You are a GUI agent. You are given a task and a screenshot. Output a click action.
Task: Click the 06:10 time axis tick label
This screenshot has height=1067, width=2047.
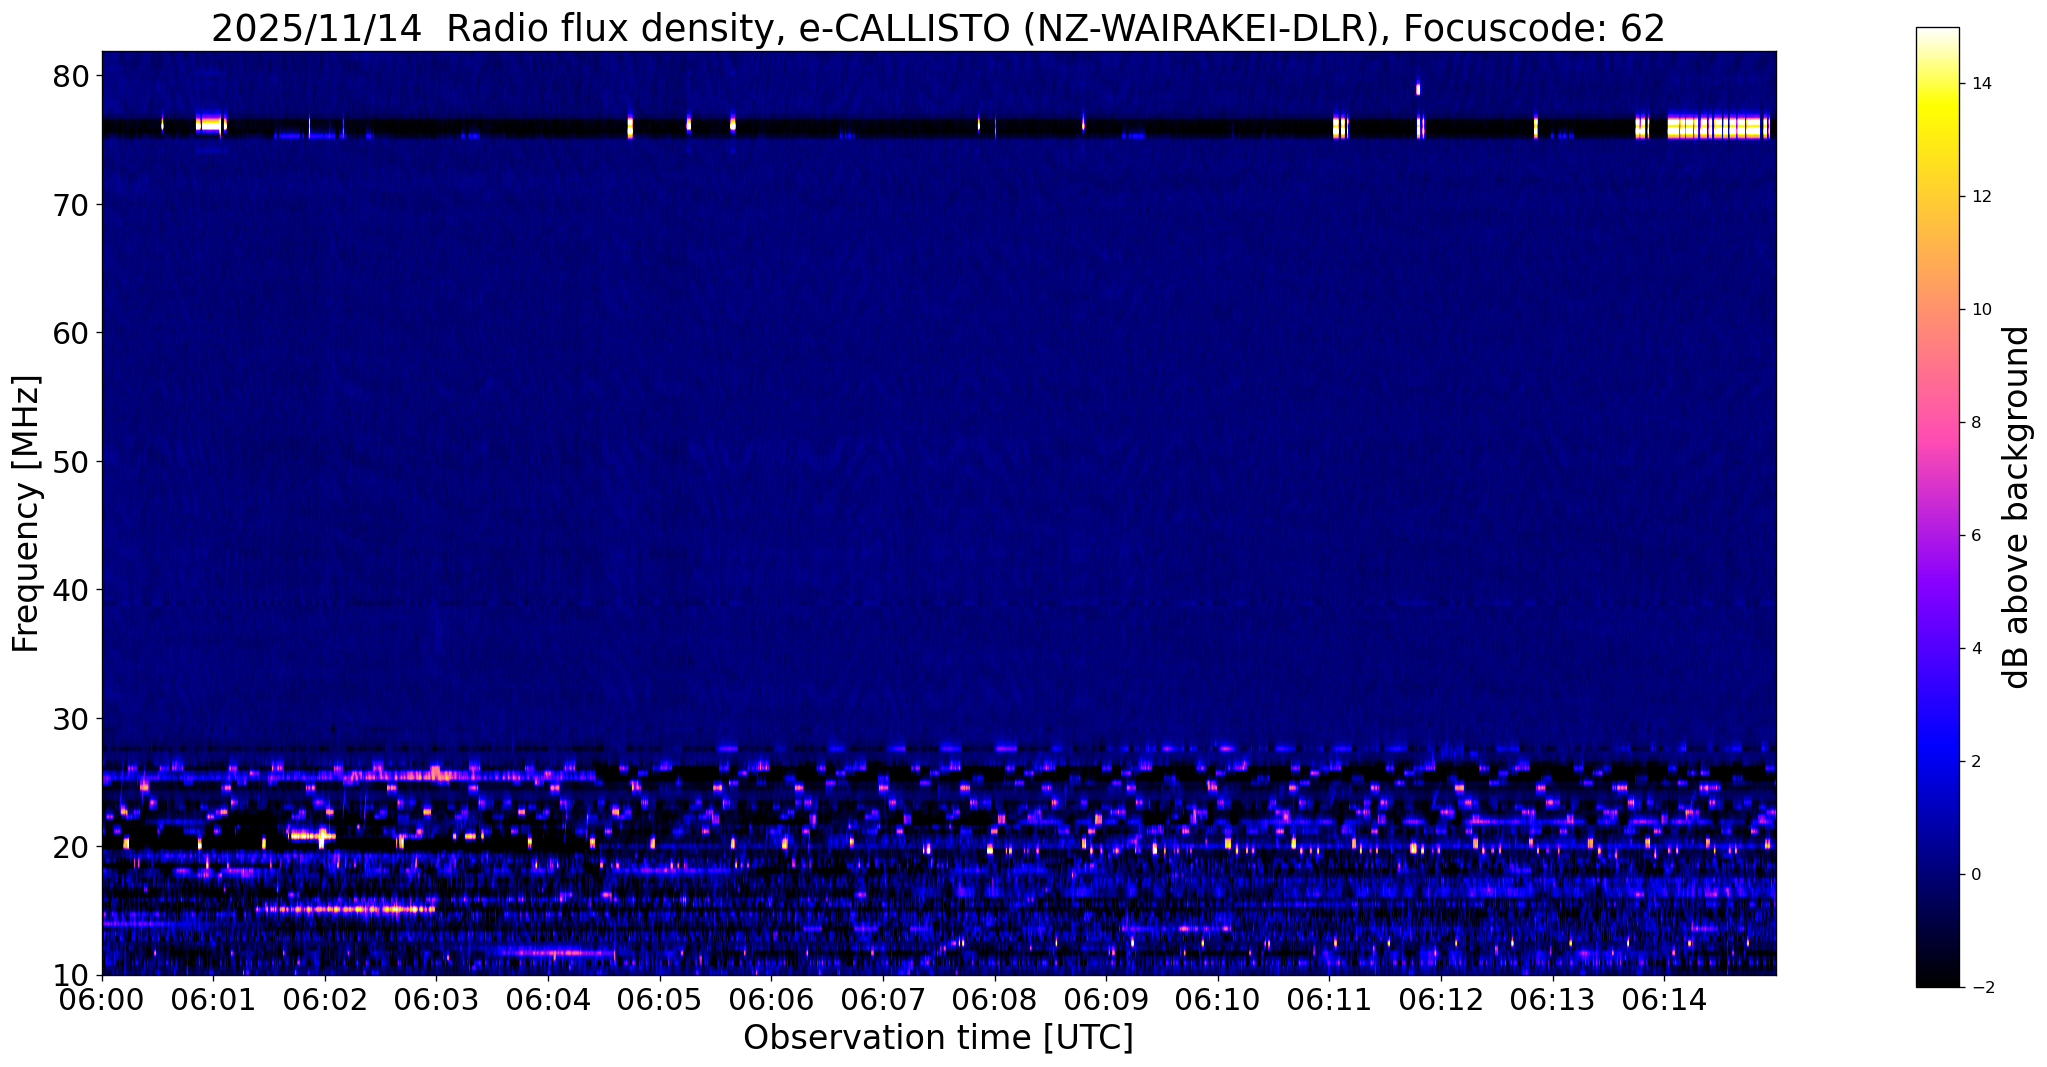tap(1218, 1001)
